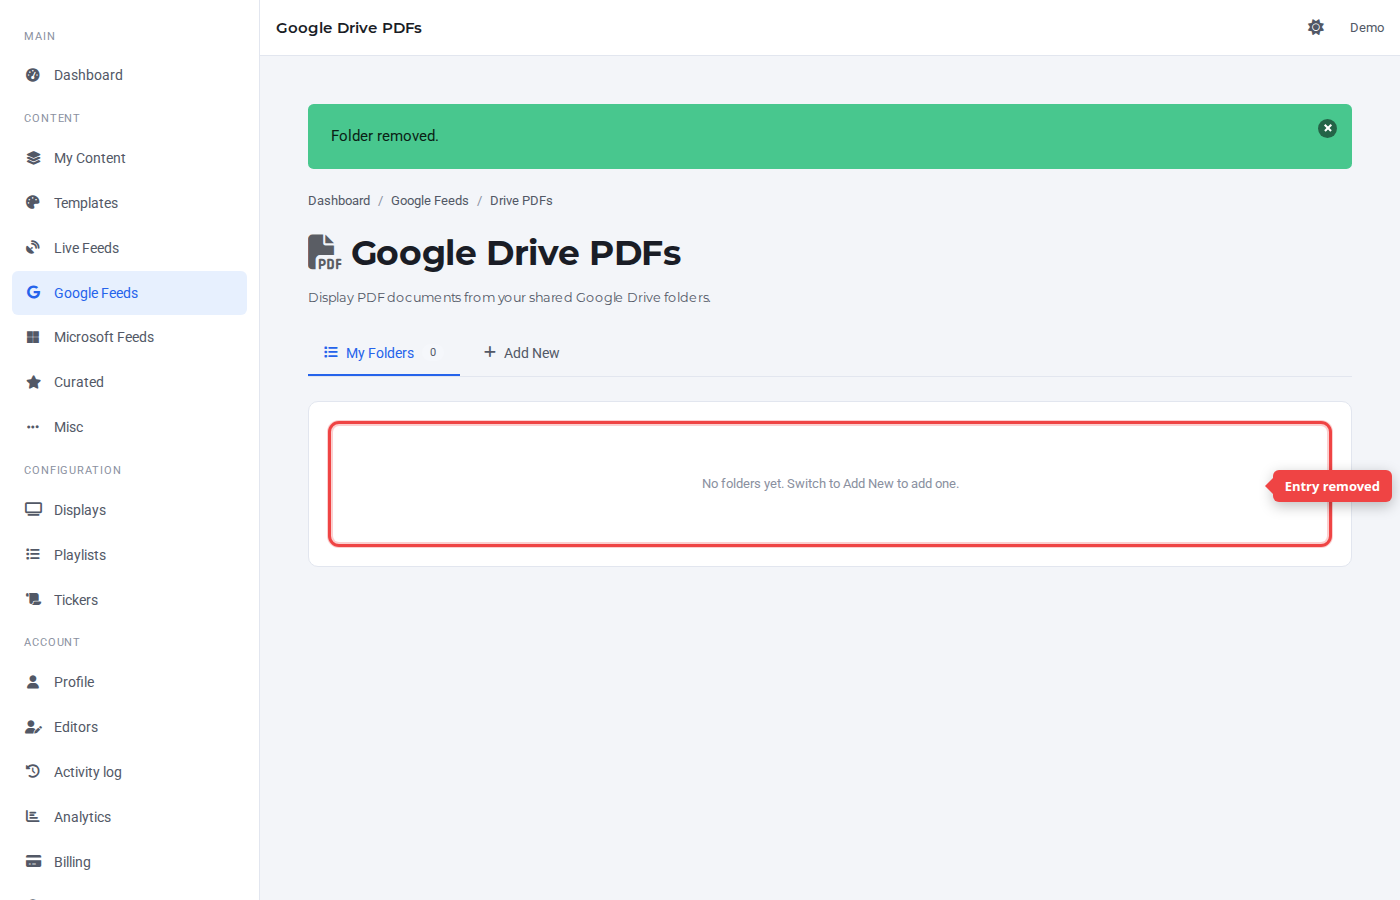Screen dimensions: 1400x900
Task: Open Playlists via its list icon
Action: pyautogui.click(x=33, y=555)
